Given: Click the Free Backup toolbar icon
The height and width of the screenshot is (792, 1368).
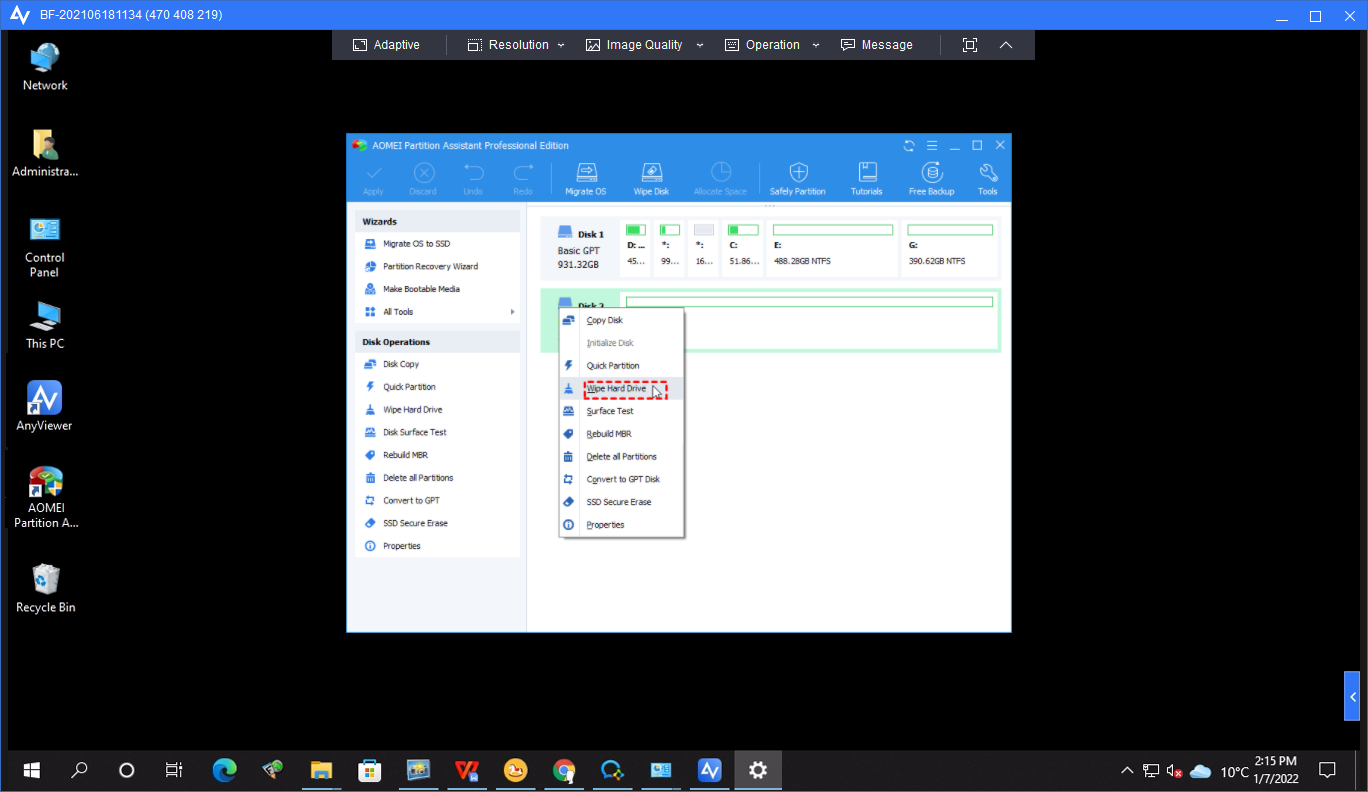Looking at the screenshot, I should (931, 178).
